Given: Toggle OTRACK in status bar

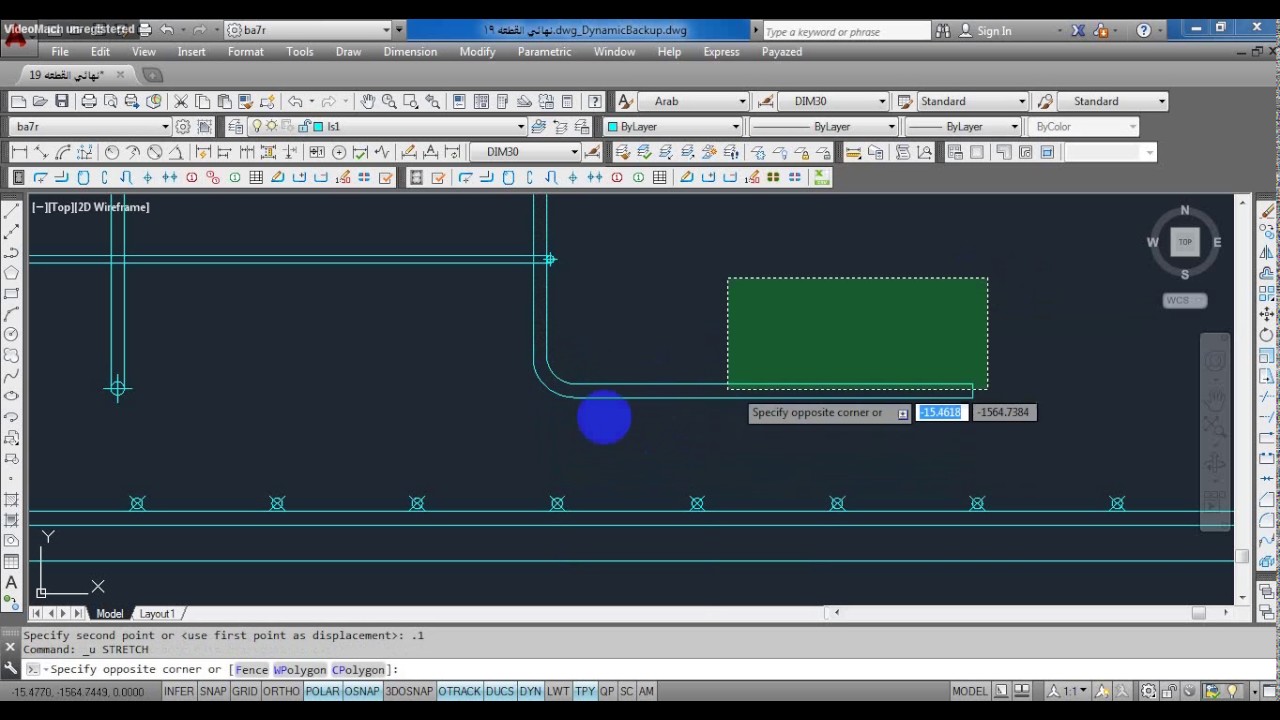Looking at the screenshot, I should (459, 691).
